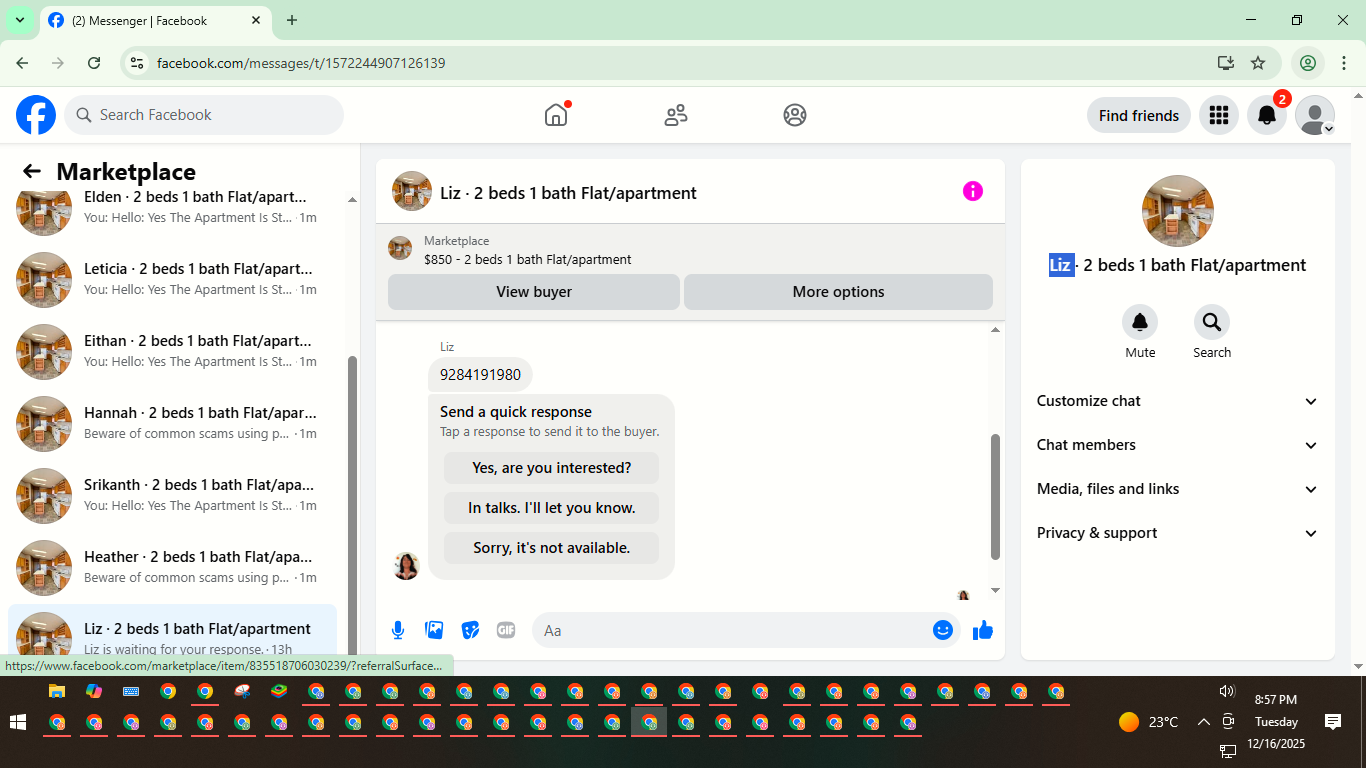This screenshot has height=768, width=1366.
Task: Open the Facebook menu grid icon
Action: (1218, 115)
